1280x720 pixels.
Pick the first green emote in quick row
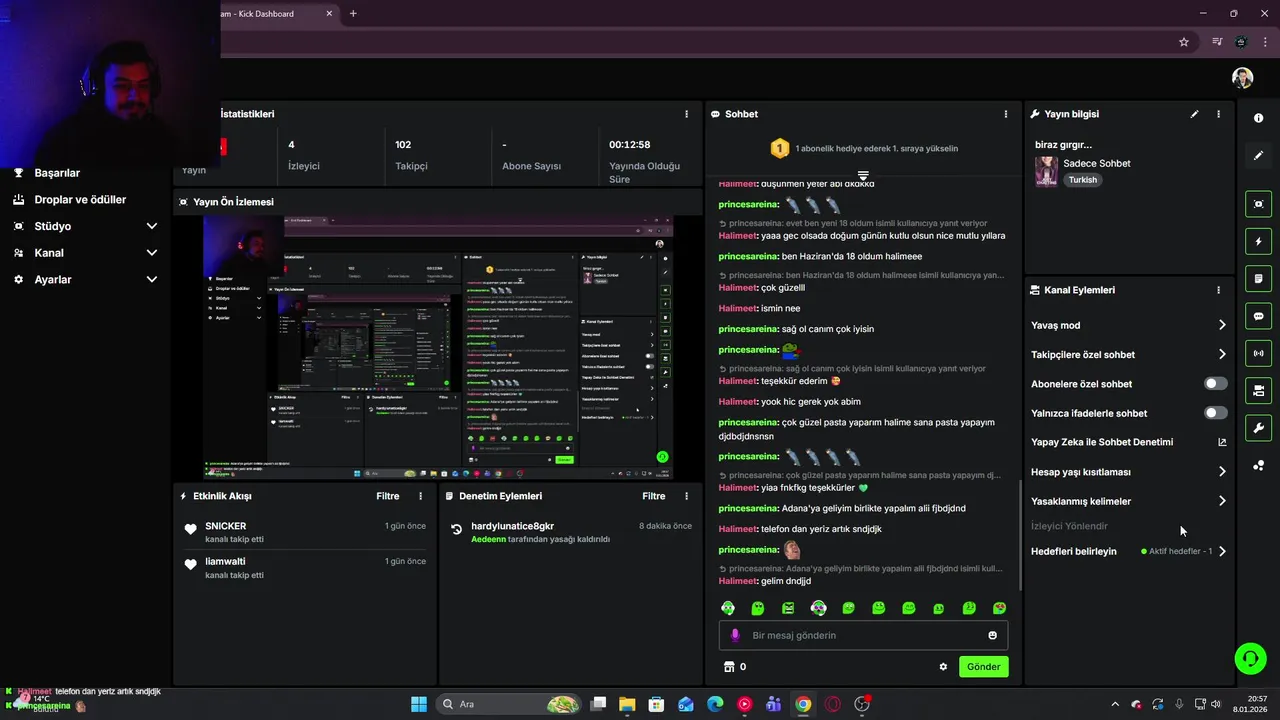click(x=728, y=608)
